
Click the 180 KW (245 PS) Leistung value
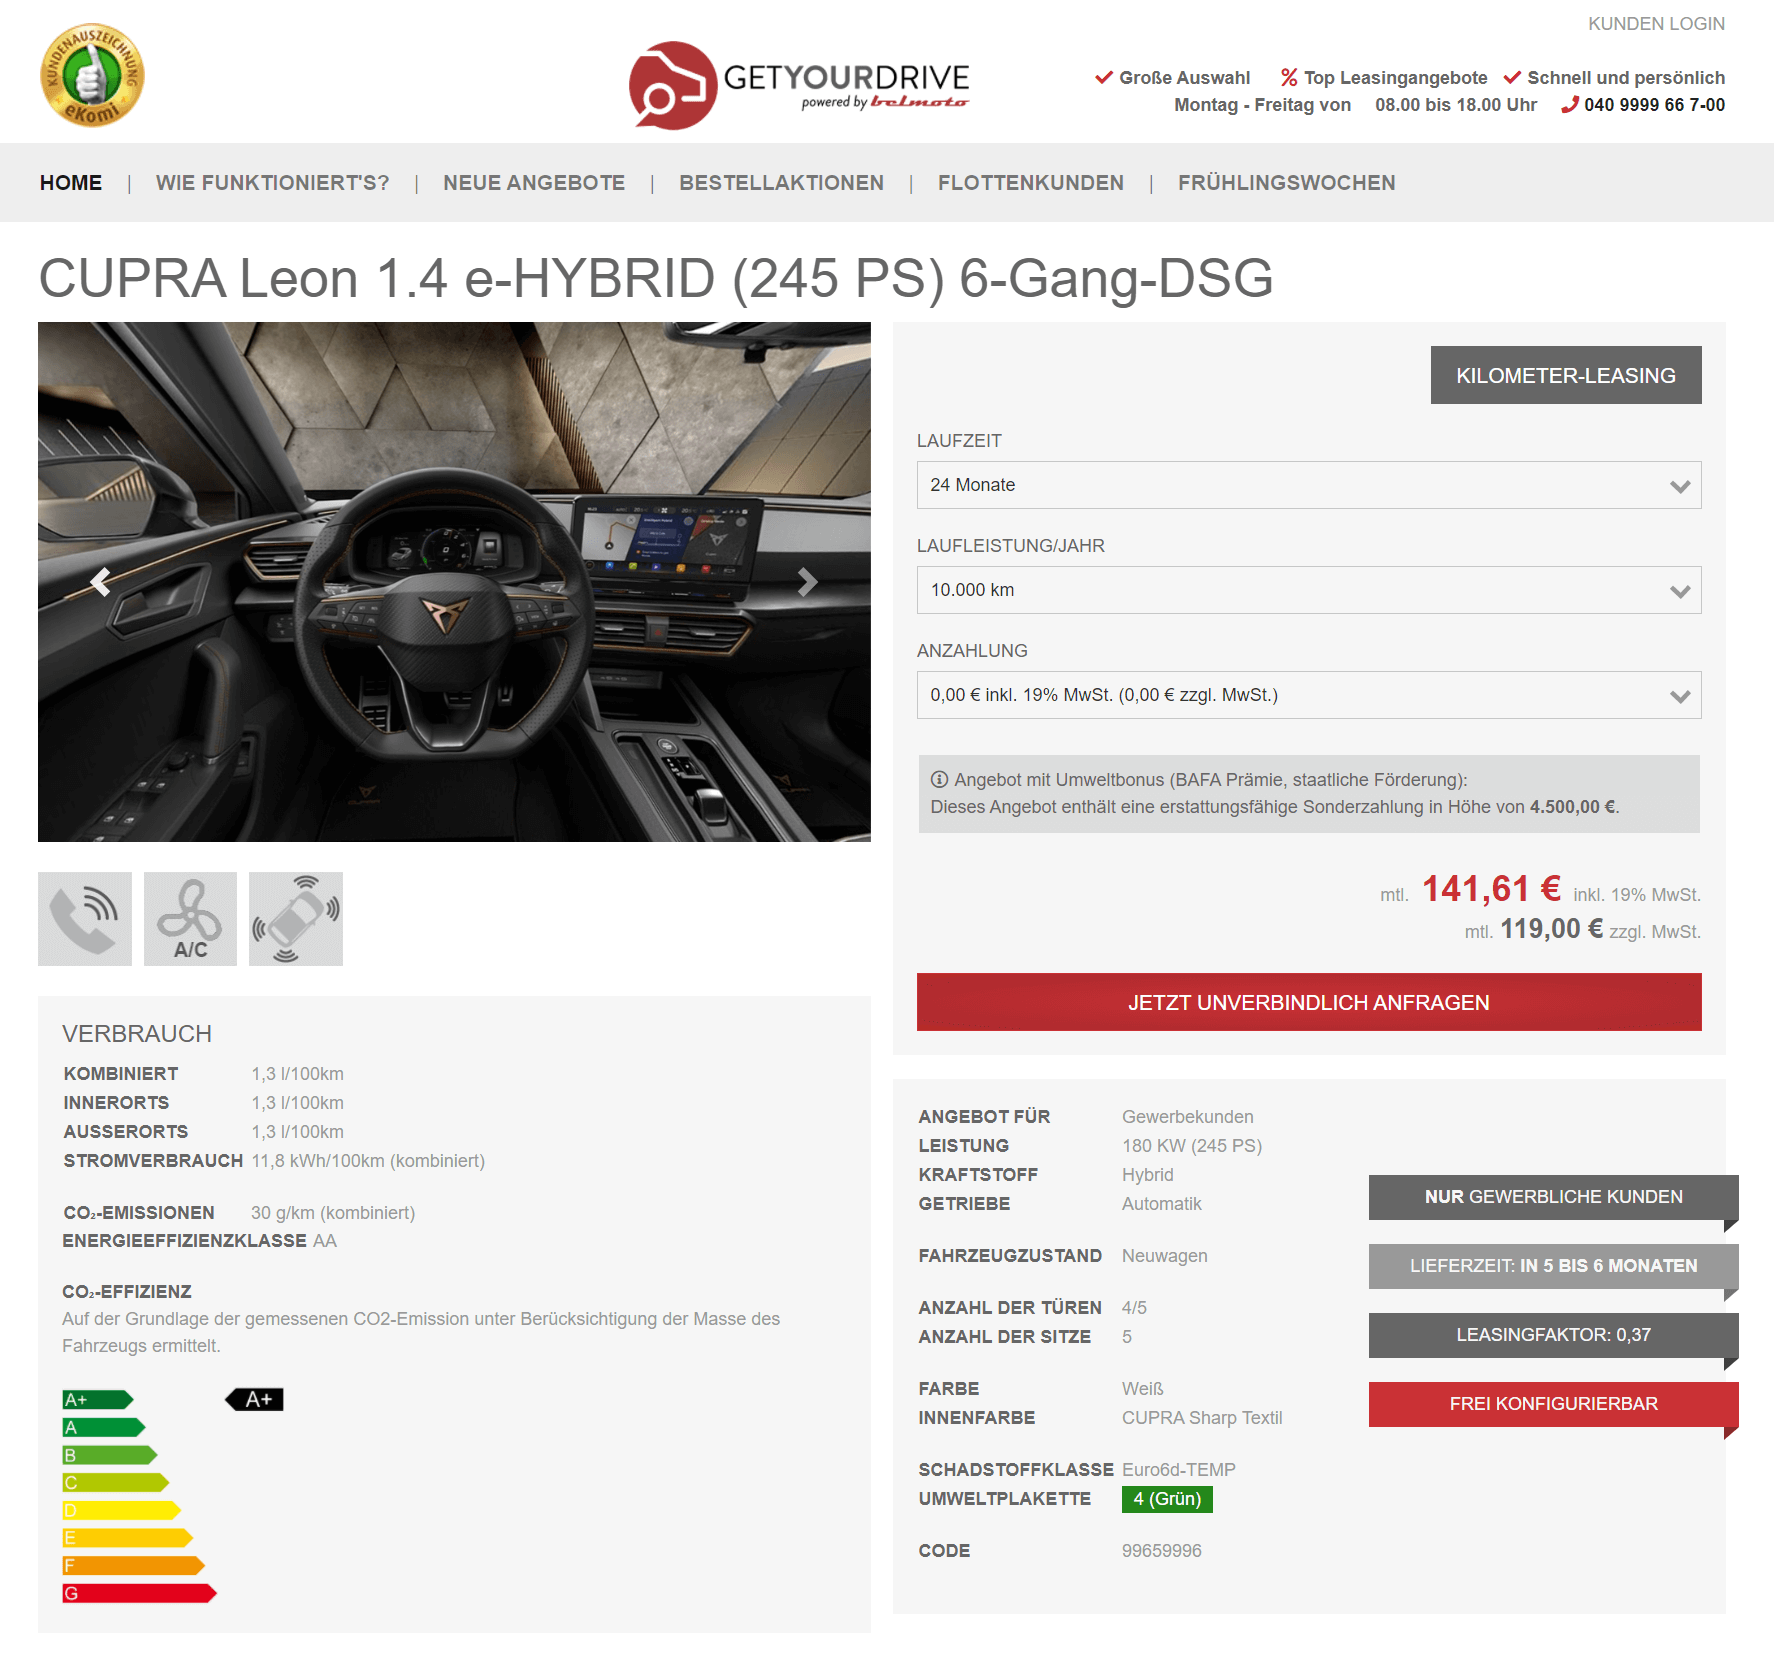pyautogui.click(x=1192, y=1146)
